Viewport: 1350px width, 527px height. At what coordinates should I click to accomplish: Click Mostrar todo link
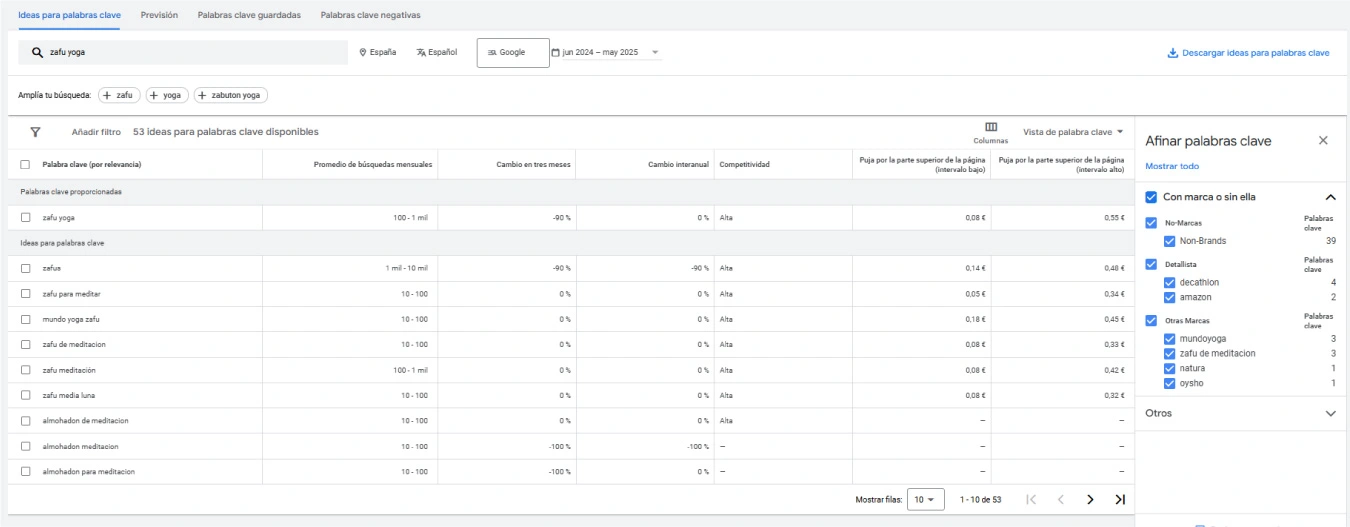click(1172, 167)
